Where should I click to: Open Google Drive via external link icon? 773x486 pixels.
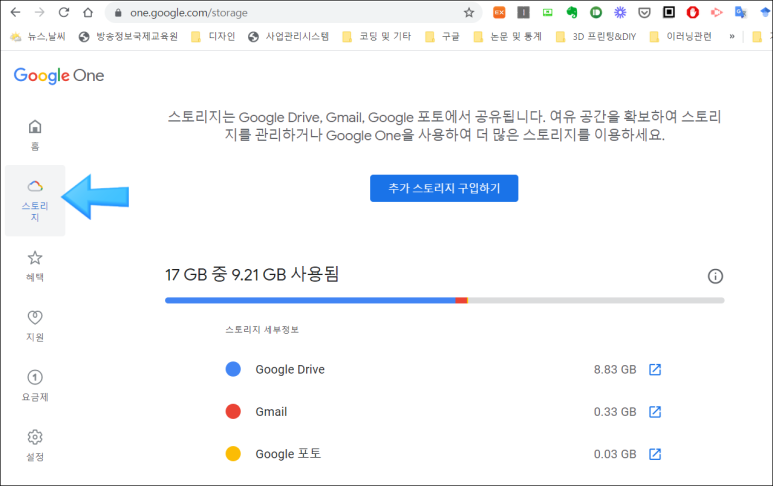[655, 369]
